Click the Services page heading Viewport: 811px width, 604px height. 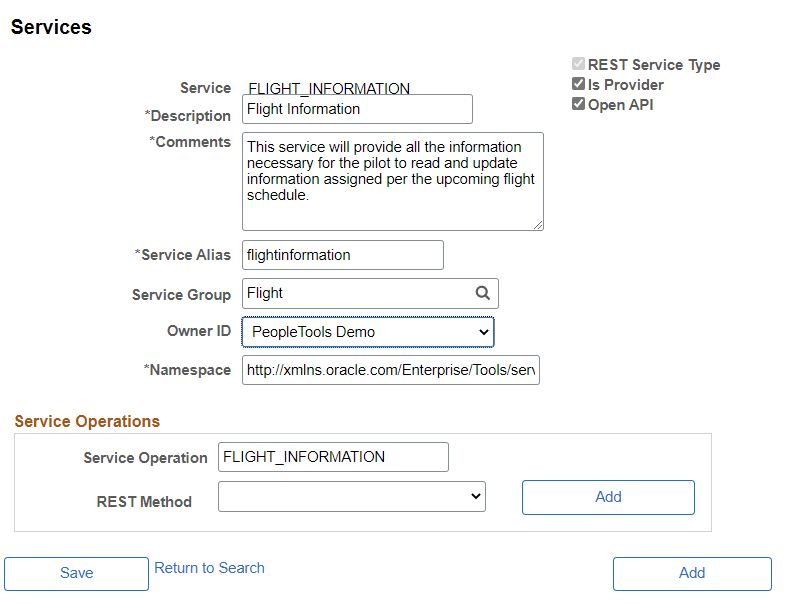pos(50,27)
